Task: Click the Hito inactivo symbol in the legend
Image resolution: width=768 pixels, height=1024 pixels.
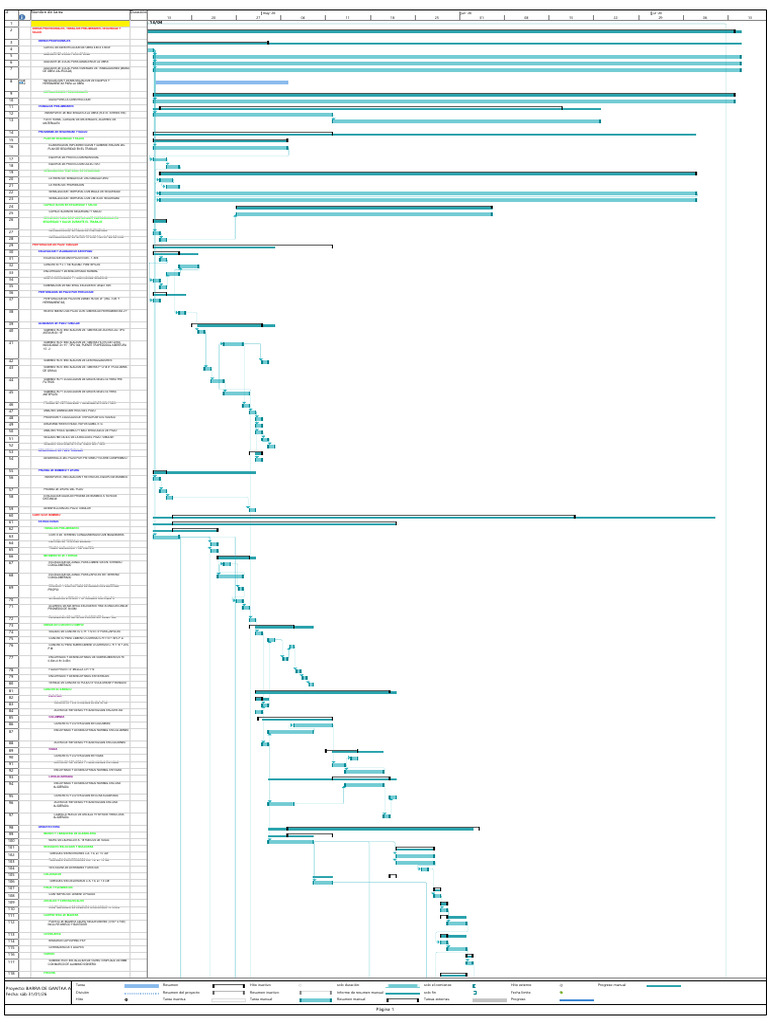Action: (x=300, y=985)
